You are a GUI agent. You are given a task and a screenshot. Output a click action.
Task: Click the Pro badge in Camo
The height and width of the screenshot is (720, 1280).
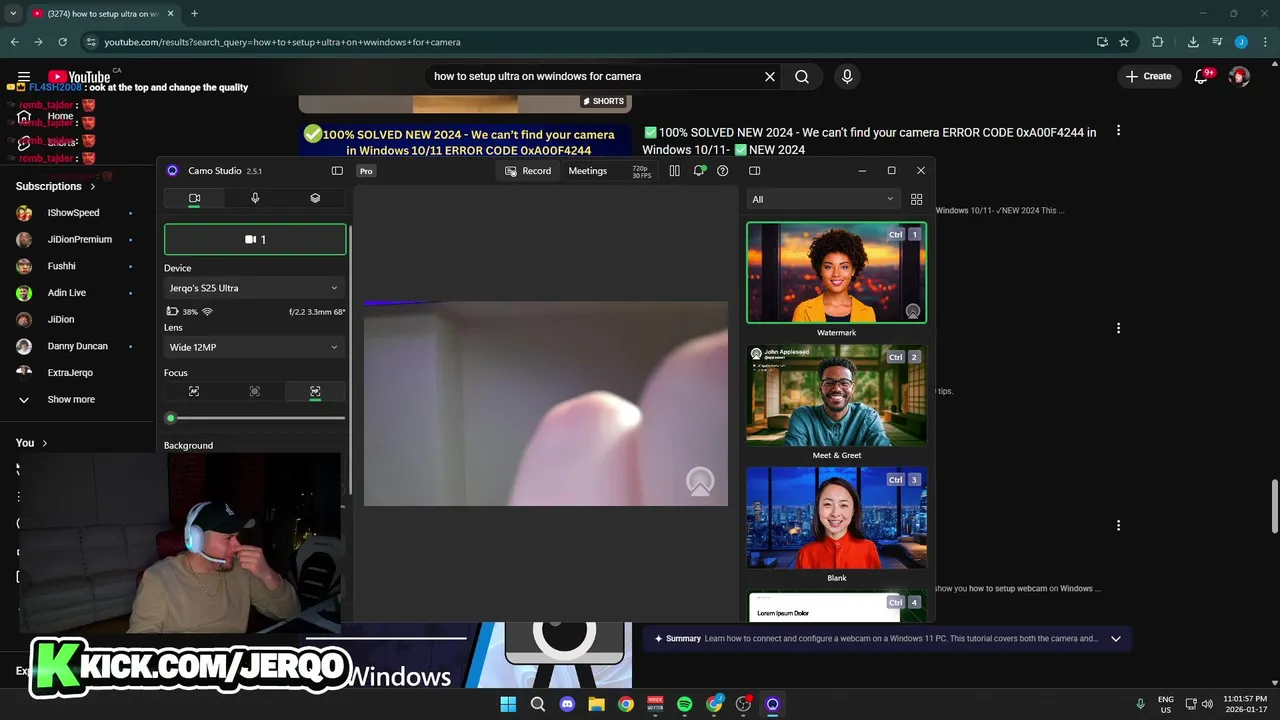tap(366, 171)
